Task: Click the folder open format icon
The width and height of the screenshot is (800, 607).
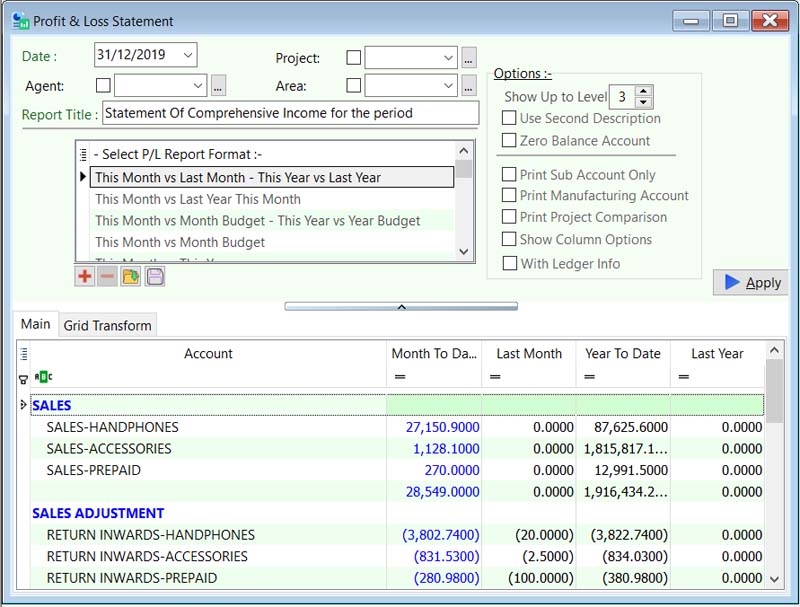Action: pos(131,276)
